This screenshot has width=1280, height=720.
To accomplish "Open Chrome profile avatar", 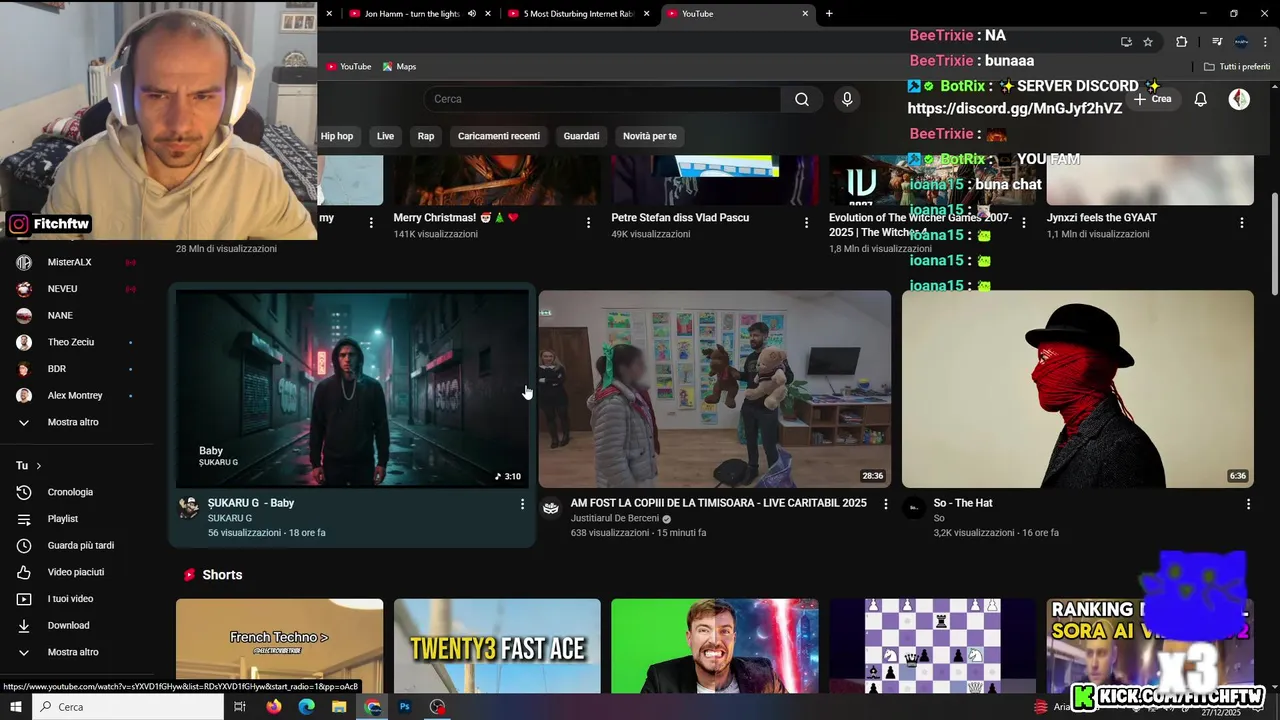I will (1241, 42).
